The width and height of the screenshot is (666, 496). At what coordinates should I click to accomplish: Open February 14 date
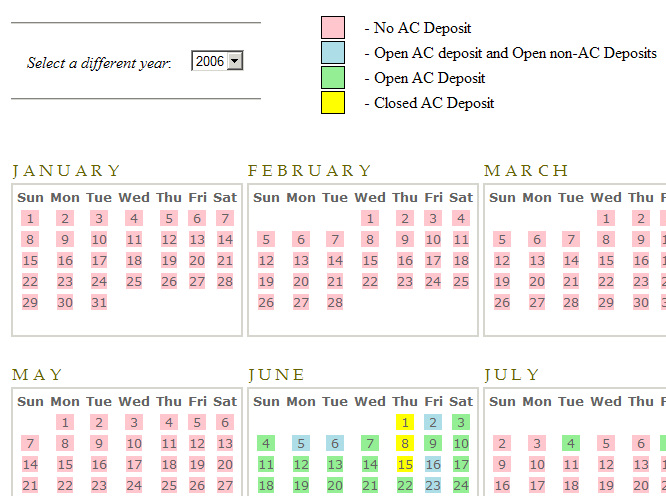click(335, 261)
